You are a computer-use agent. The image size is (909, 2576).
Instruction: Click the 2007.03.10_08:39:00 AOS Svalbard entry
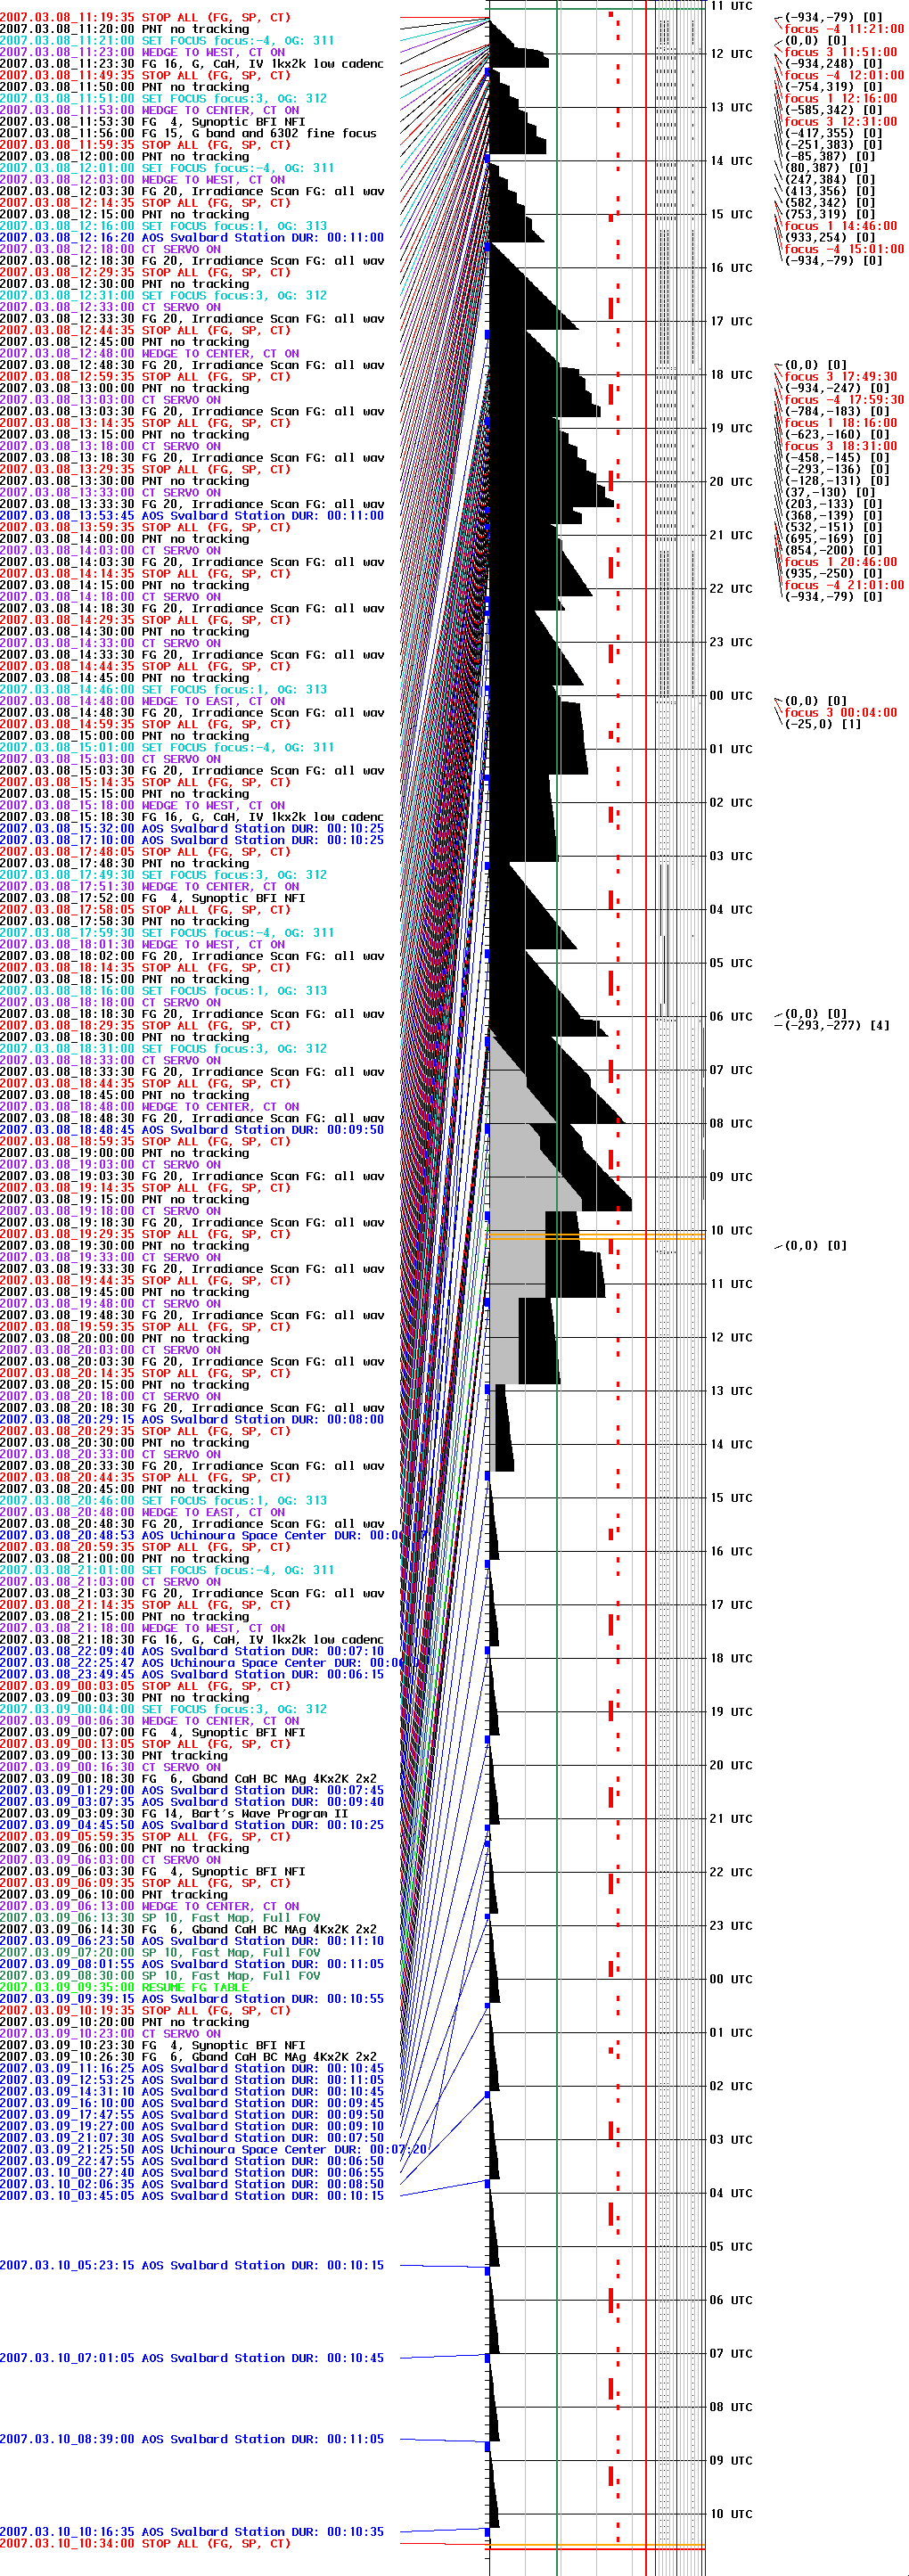tap(191, 2439)
